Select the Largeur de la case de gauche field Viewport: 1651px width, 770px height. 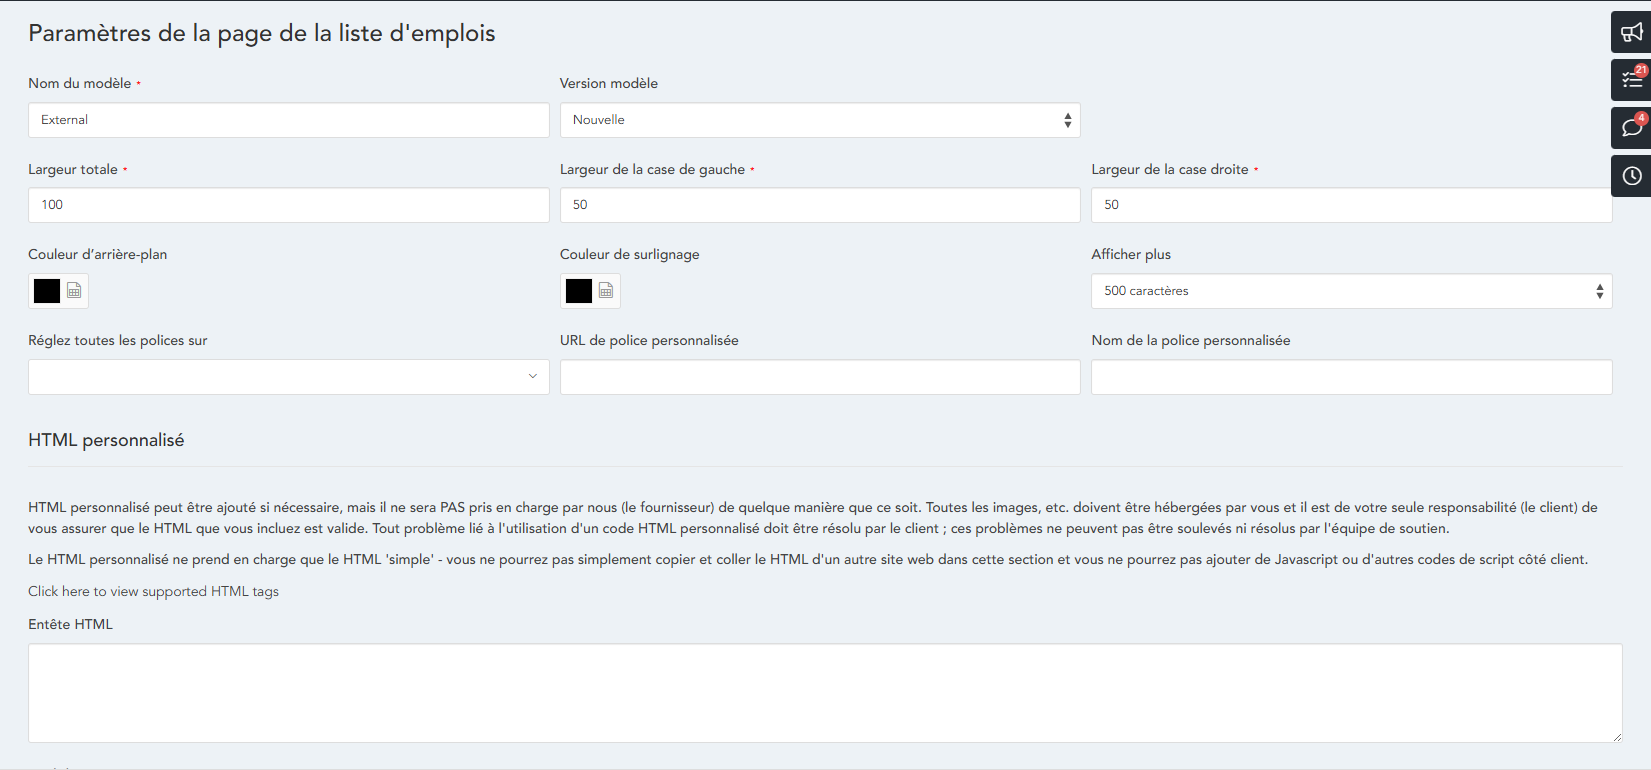(x=819, y=205)
